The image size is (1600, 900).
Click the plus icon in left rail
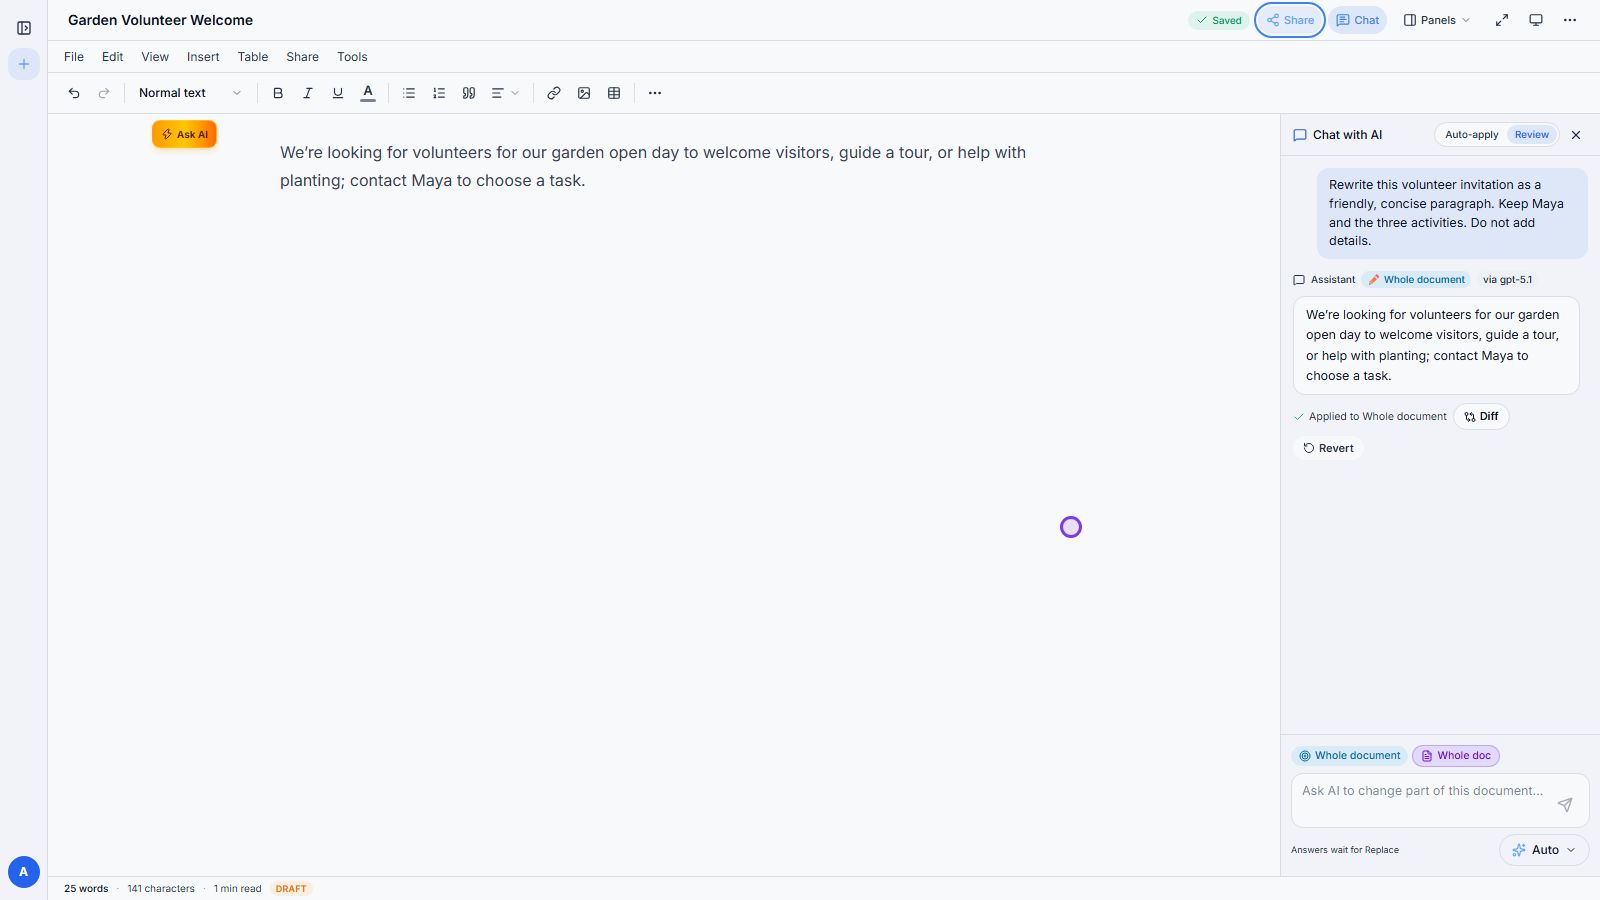pyautogui.click(x=24, y=64)
